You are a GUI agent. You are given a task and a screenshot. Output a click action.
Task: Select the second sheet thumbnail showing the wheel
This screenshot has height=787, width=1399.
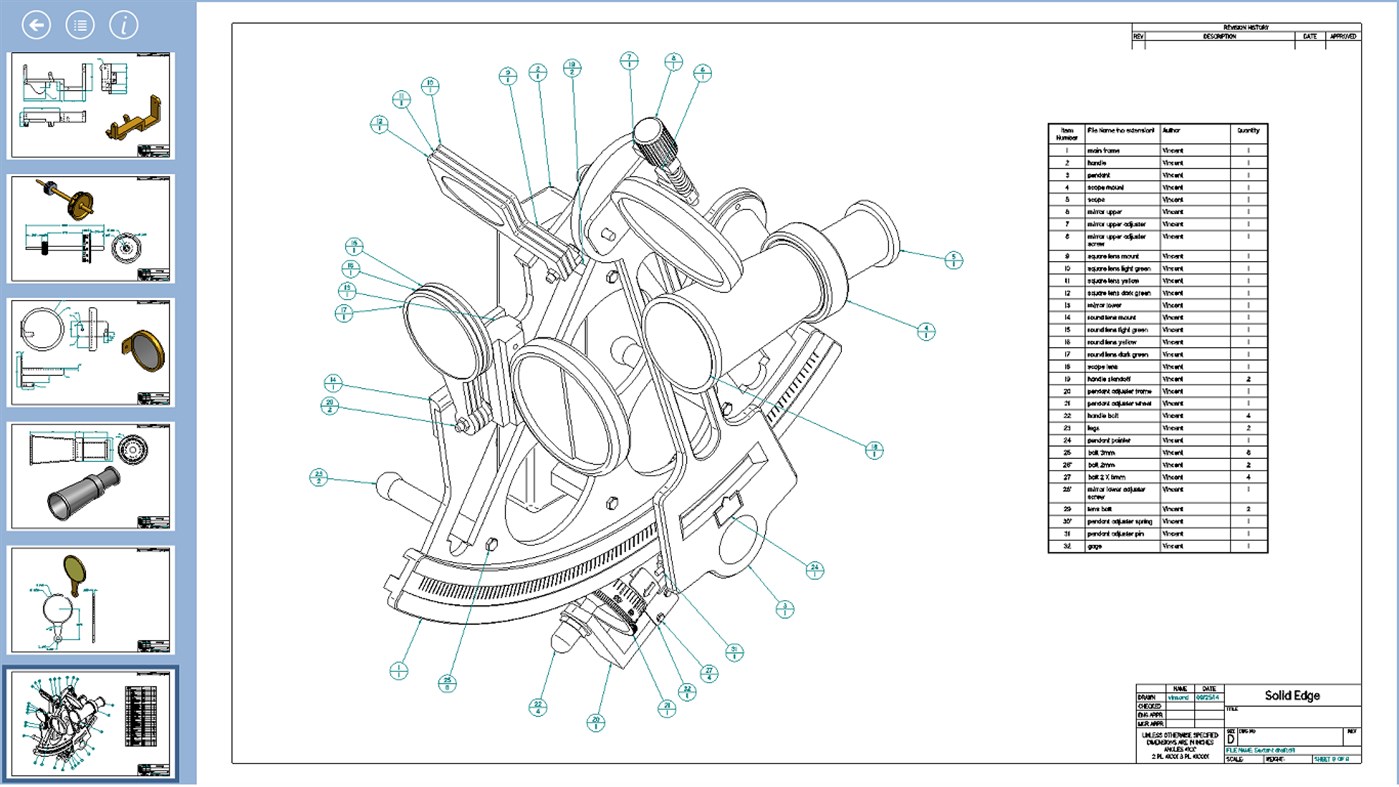[x=90, y=227]
